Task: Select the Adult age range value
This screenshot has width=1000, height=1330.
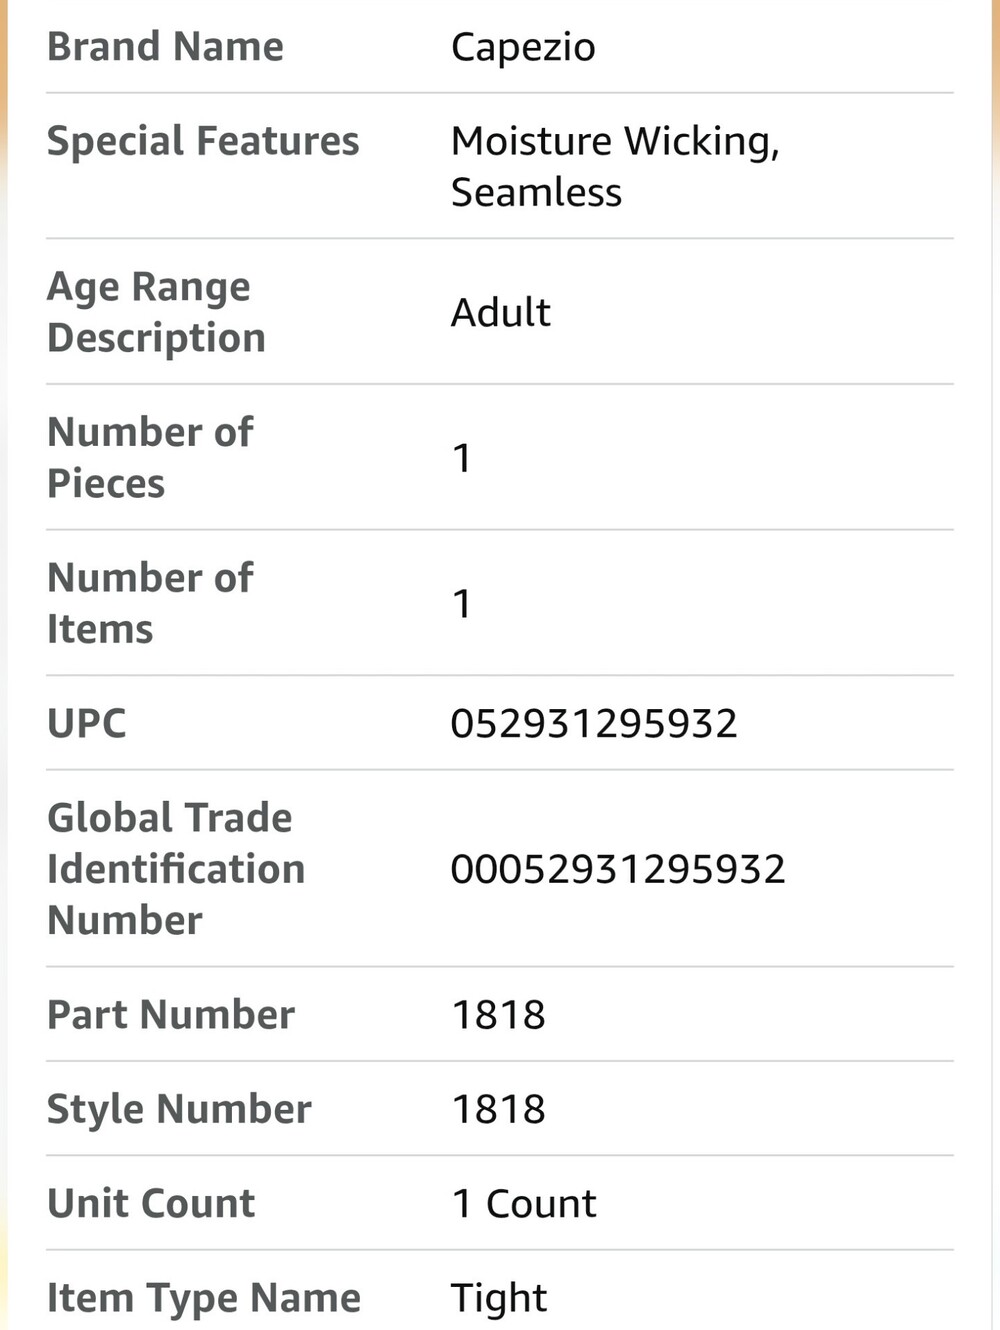Action: [500, 312]
